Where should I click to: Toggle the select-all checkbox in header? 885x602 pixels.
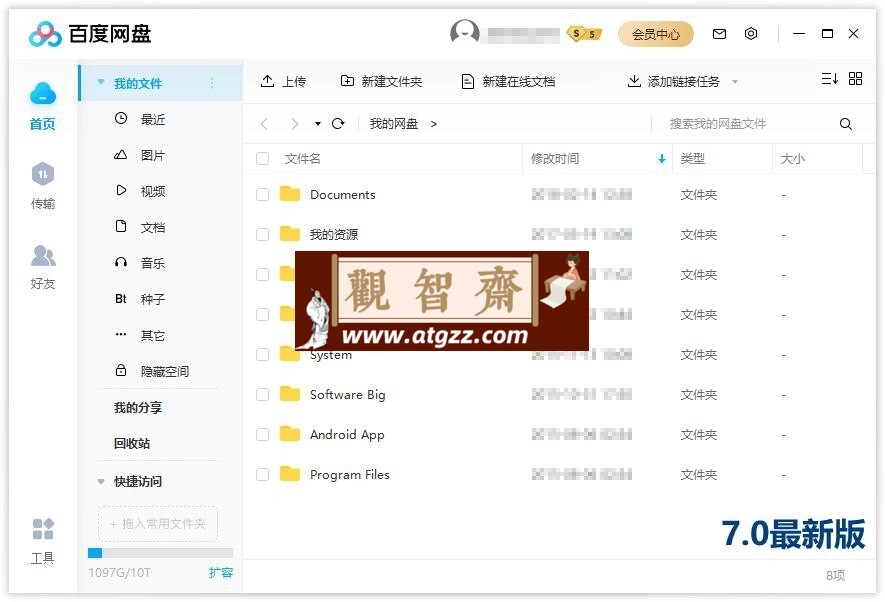coord(262,159)
